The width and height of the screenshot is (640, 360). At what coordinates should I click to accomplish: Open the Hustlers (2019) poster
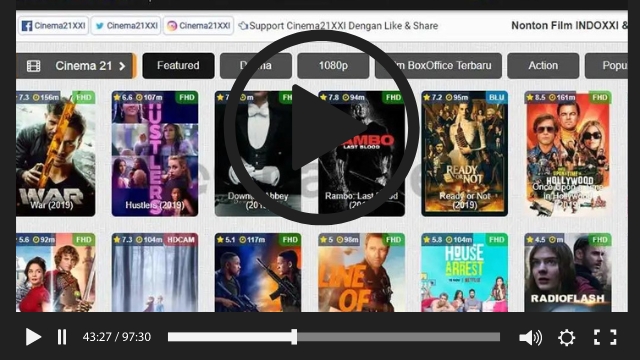coord(155,153)
